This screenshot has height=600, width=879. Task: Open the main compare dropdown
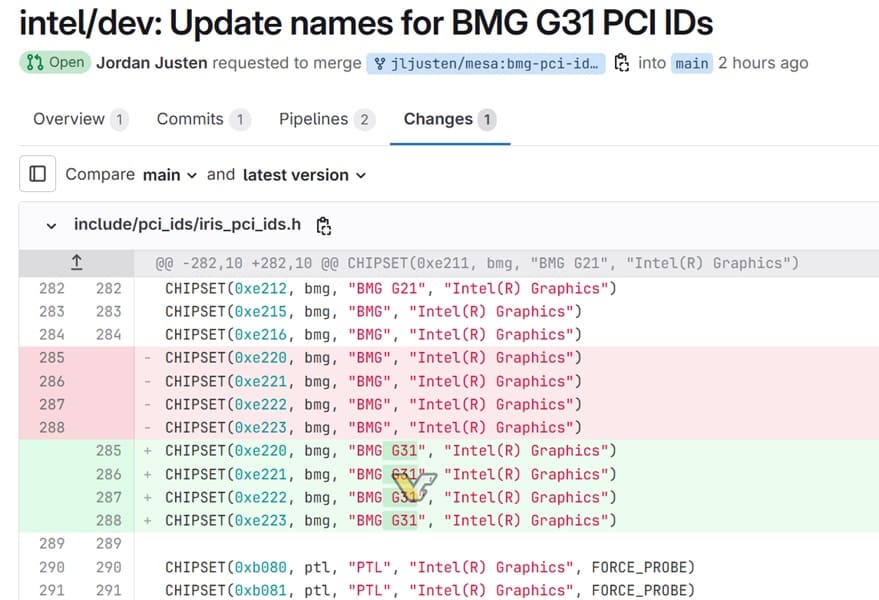169,175
